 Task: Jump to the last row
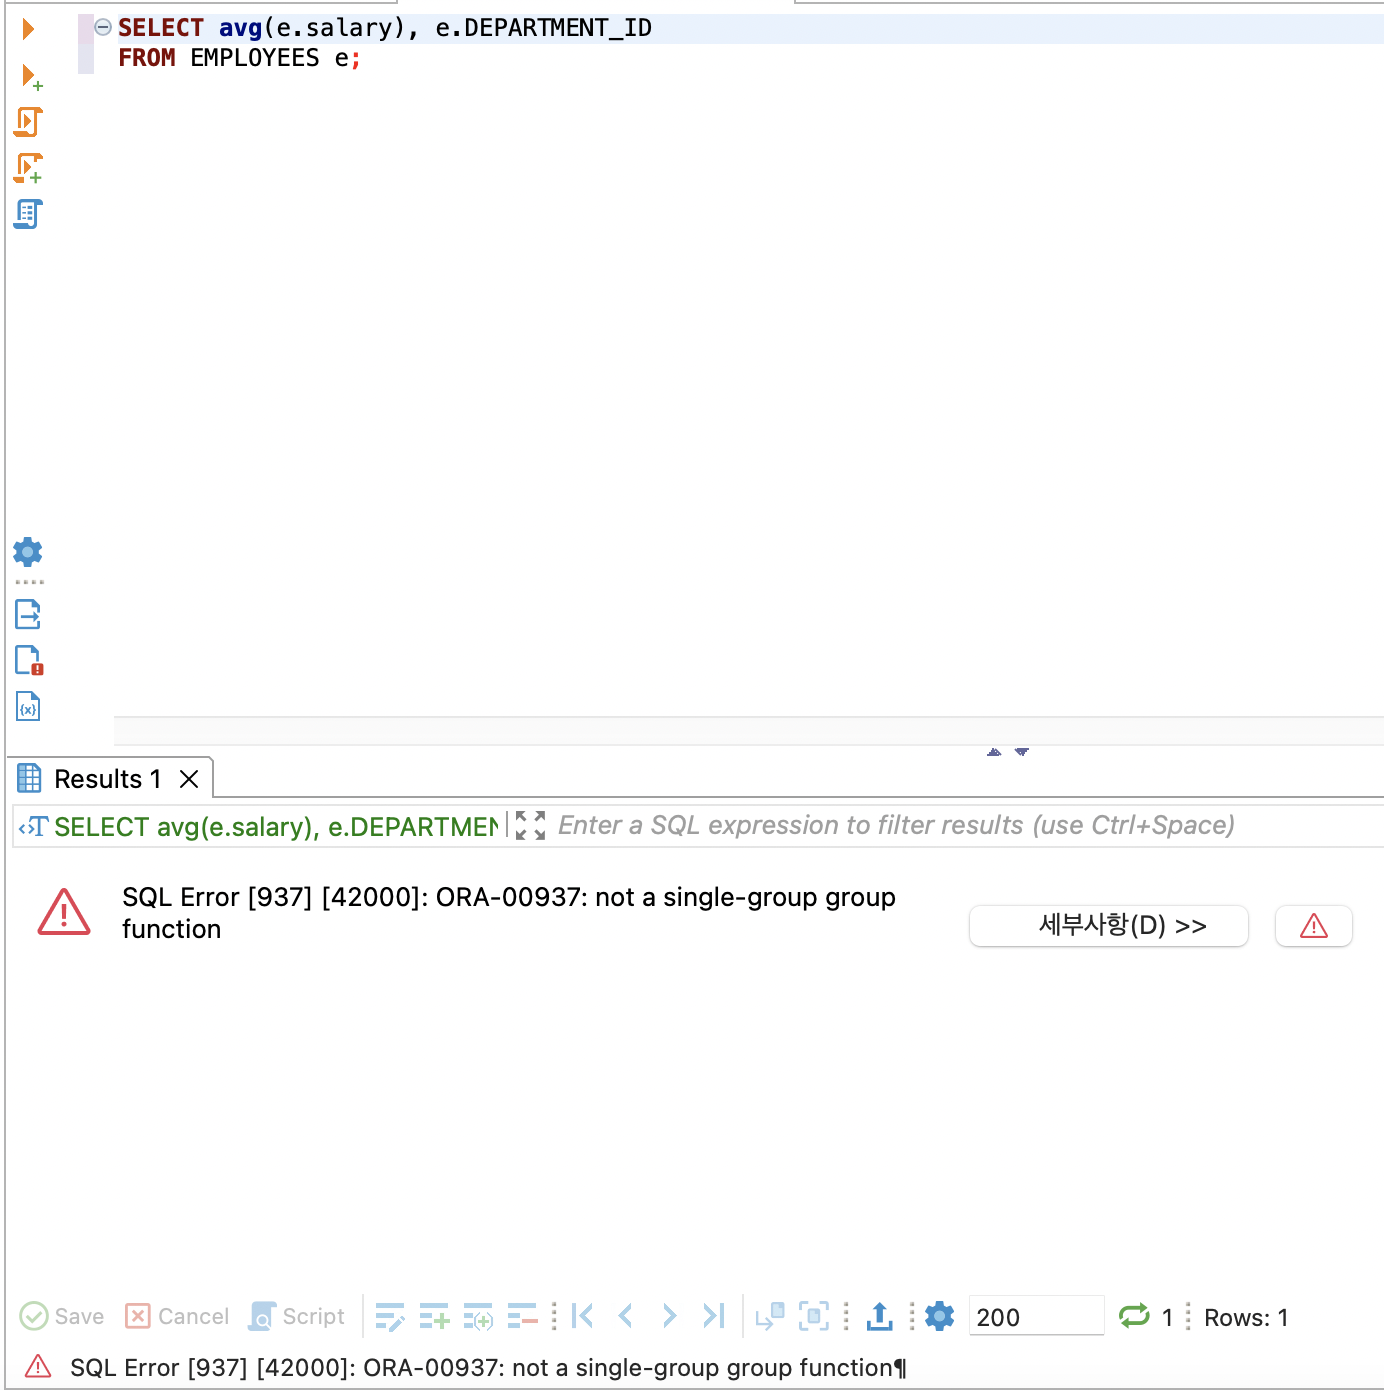[713, 1316]
